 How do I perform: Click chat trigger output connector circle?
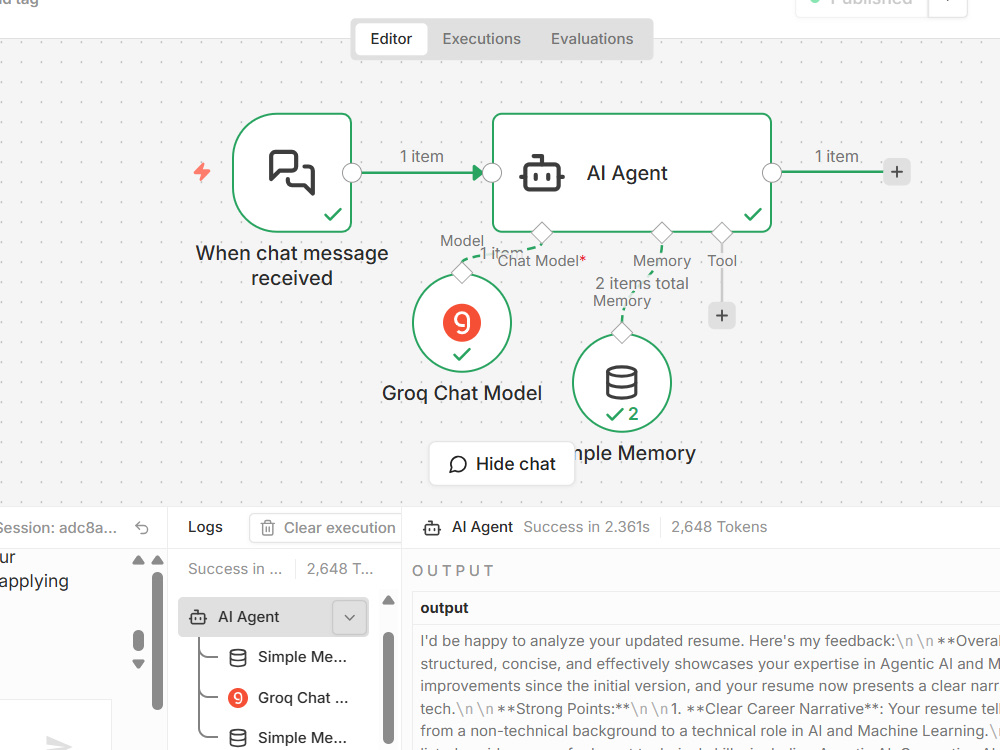pyautogui.click(x=351, y=172)
